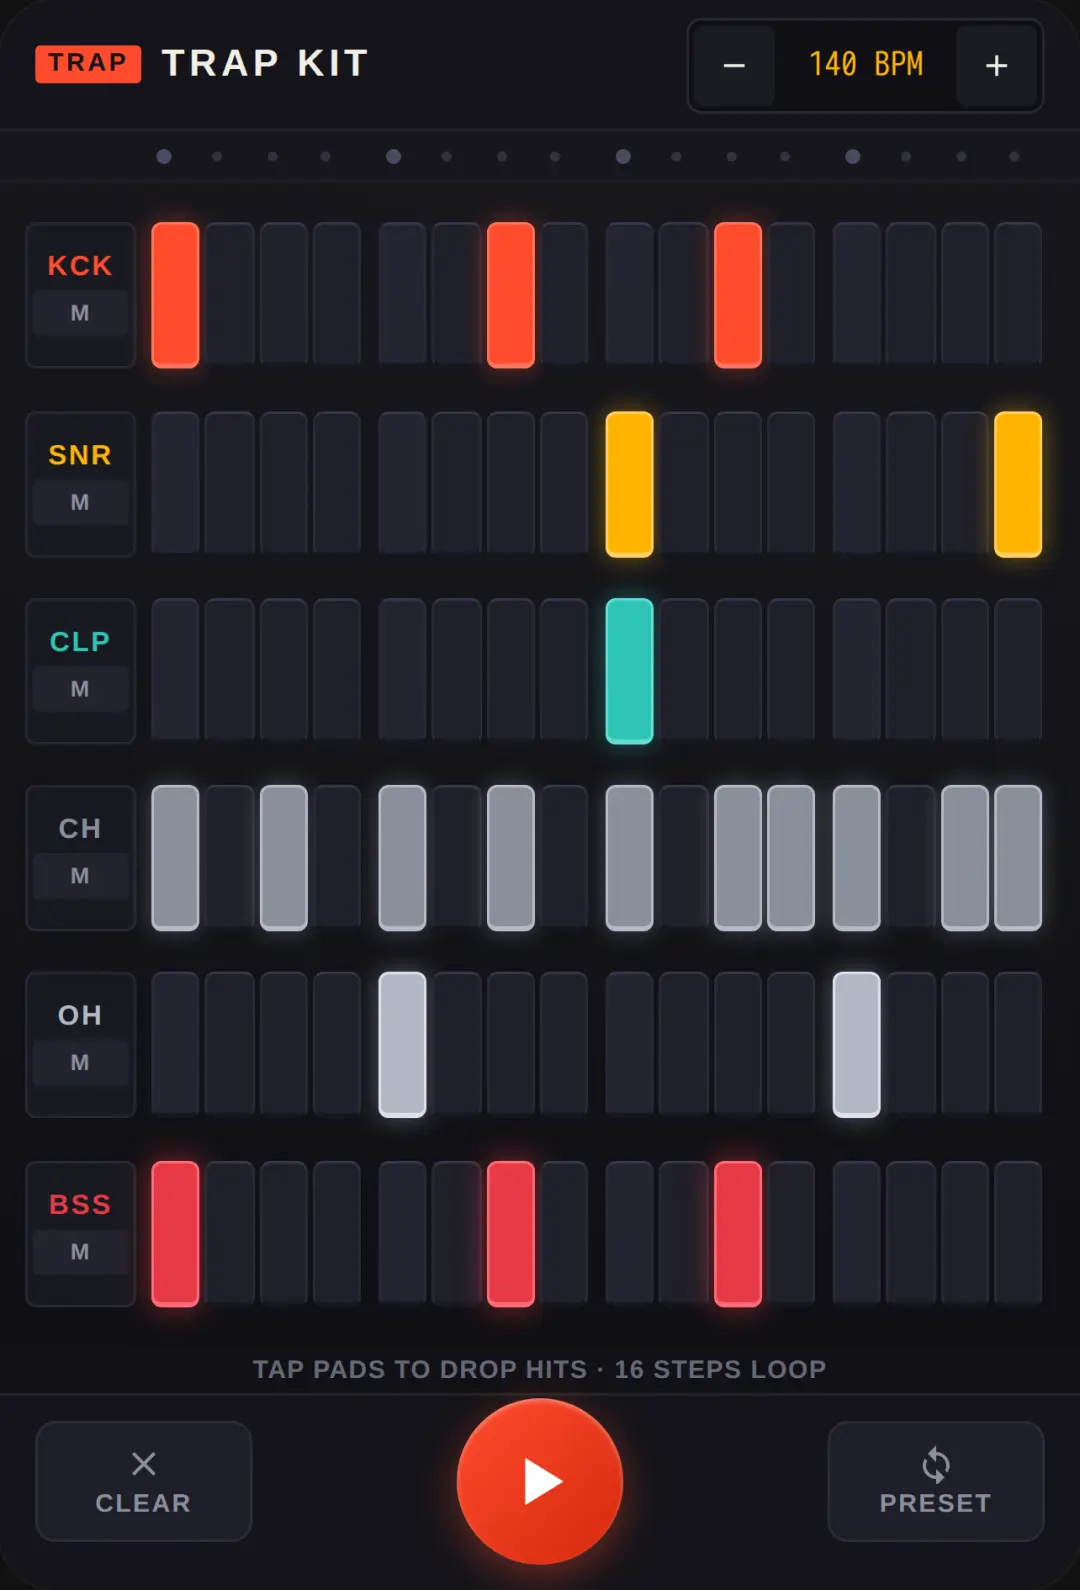
Task: Turn off OH step 5 pad
Action: pyautogui.click(x=403, y=1045)
